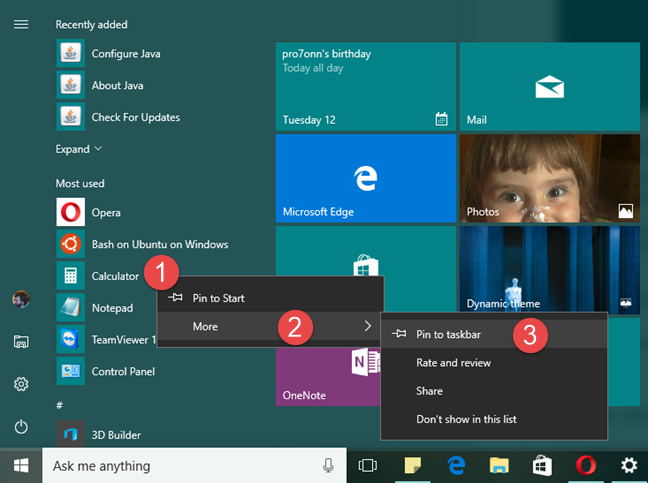Viewport: 648px width, 483px height.
Task: Click the TeamViewer app icon
Action: (x=71, y=339)
